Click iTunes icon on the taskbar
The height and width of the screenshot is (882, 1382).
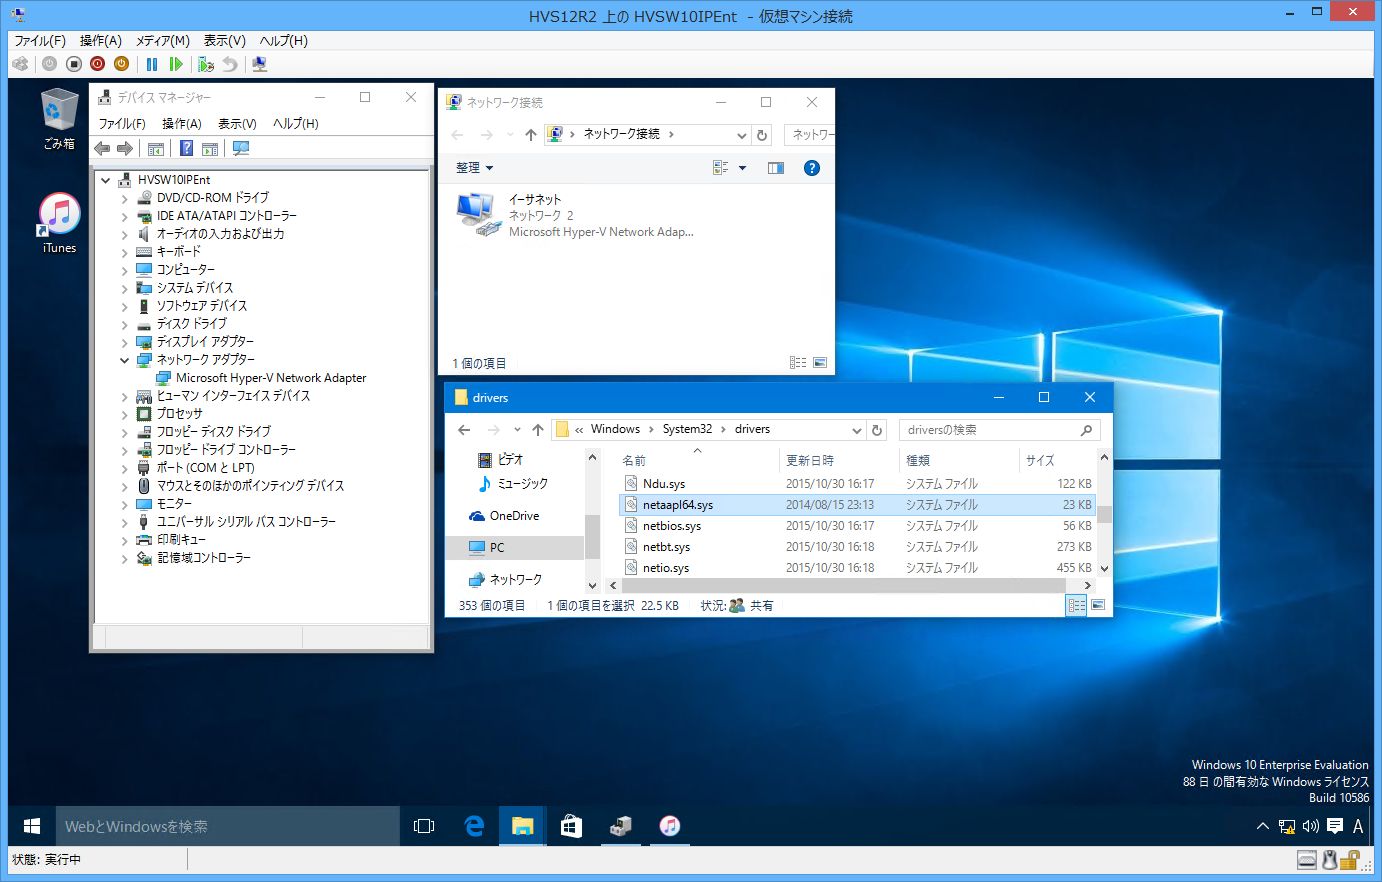pos(669,826)
